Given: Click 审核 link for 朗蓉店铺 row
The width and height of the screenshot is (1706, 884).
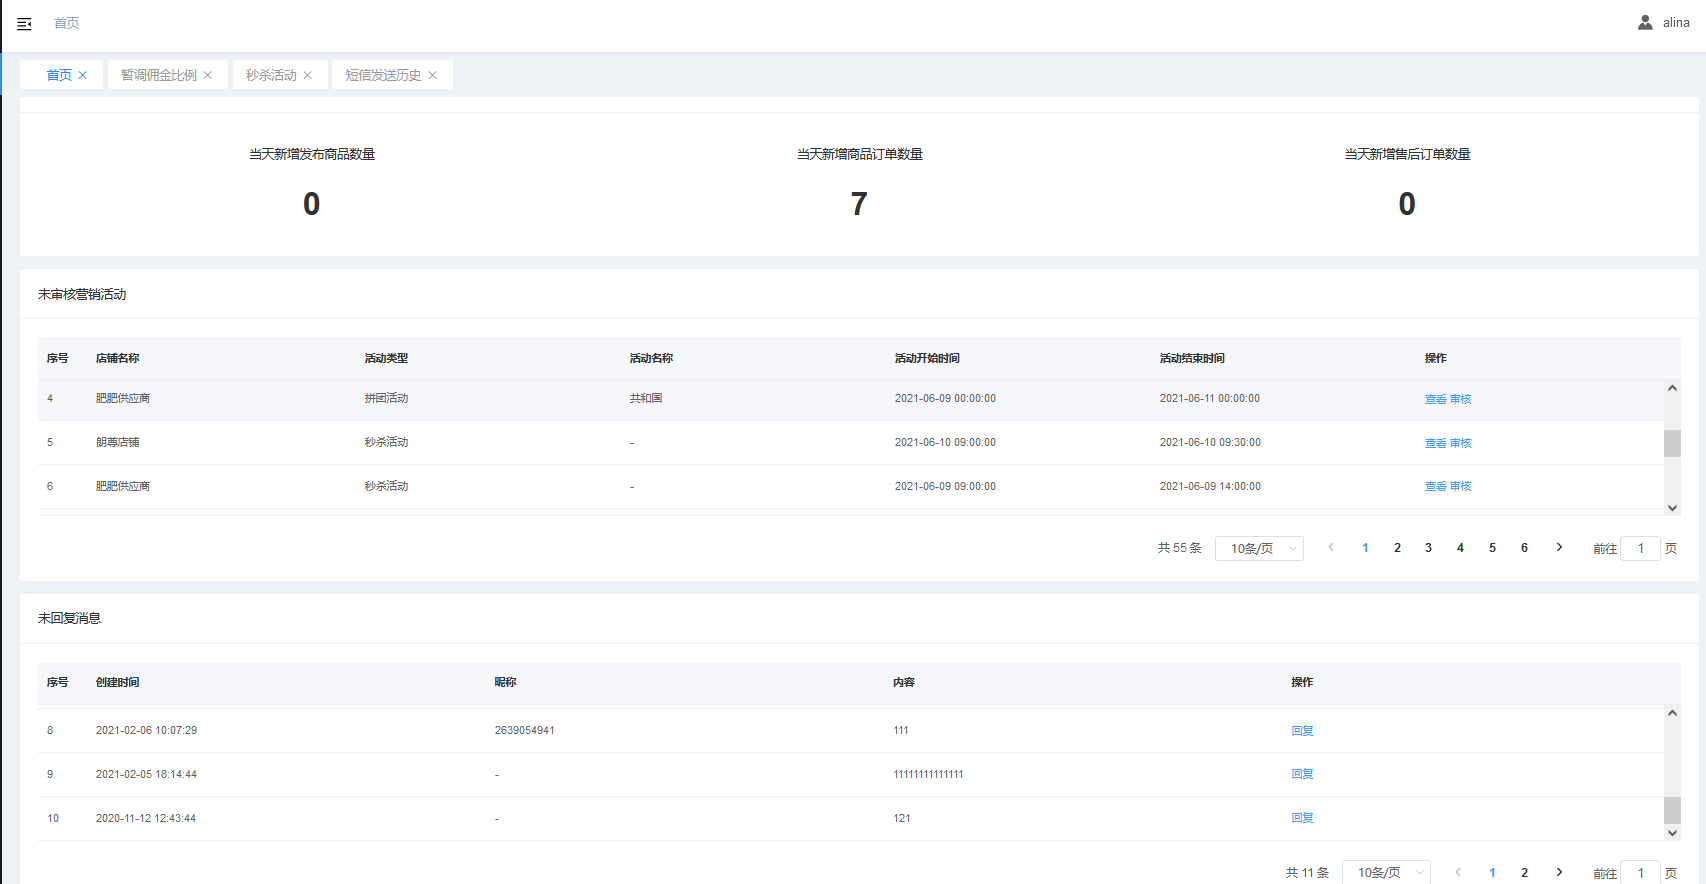Looking at the screenshot, I should coord(1461,443).
